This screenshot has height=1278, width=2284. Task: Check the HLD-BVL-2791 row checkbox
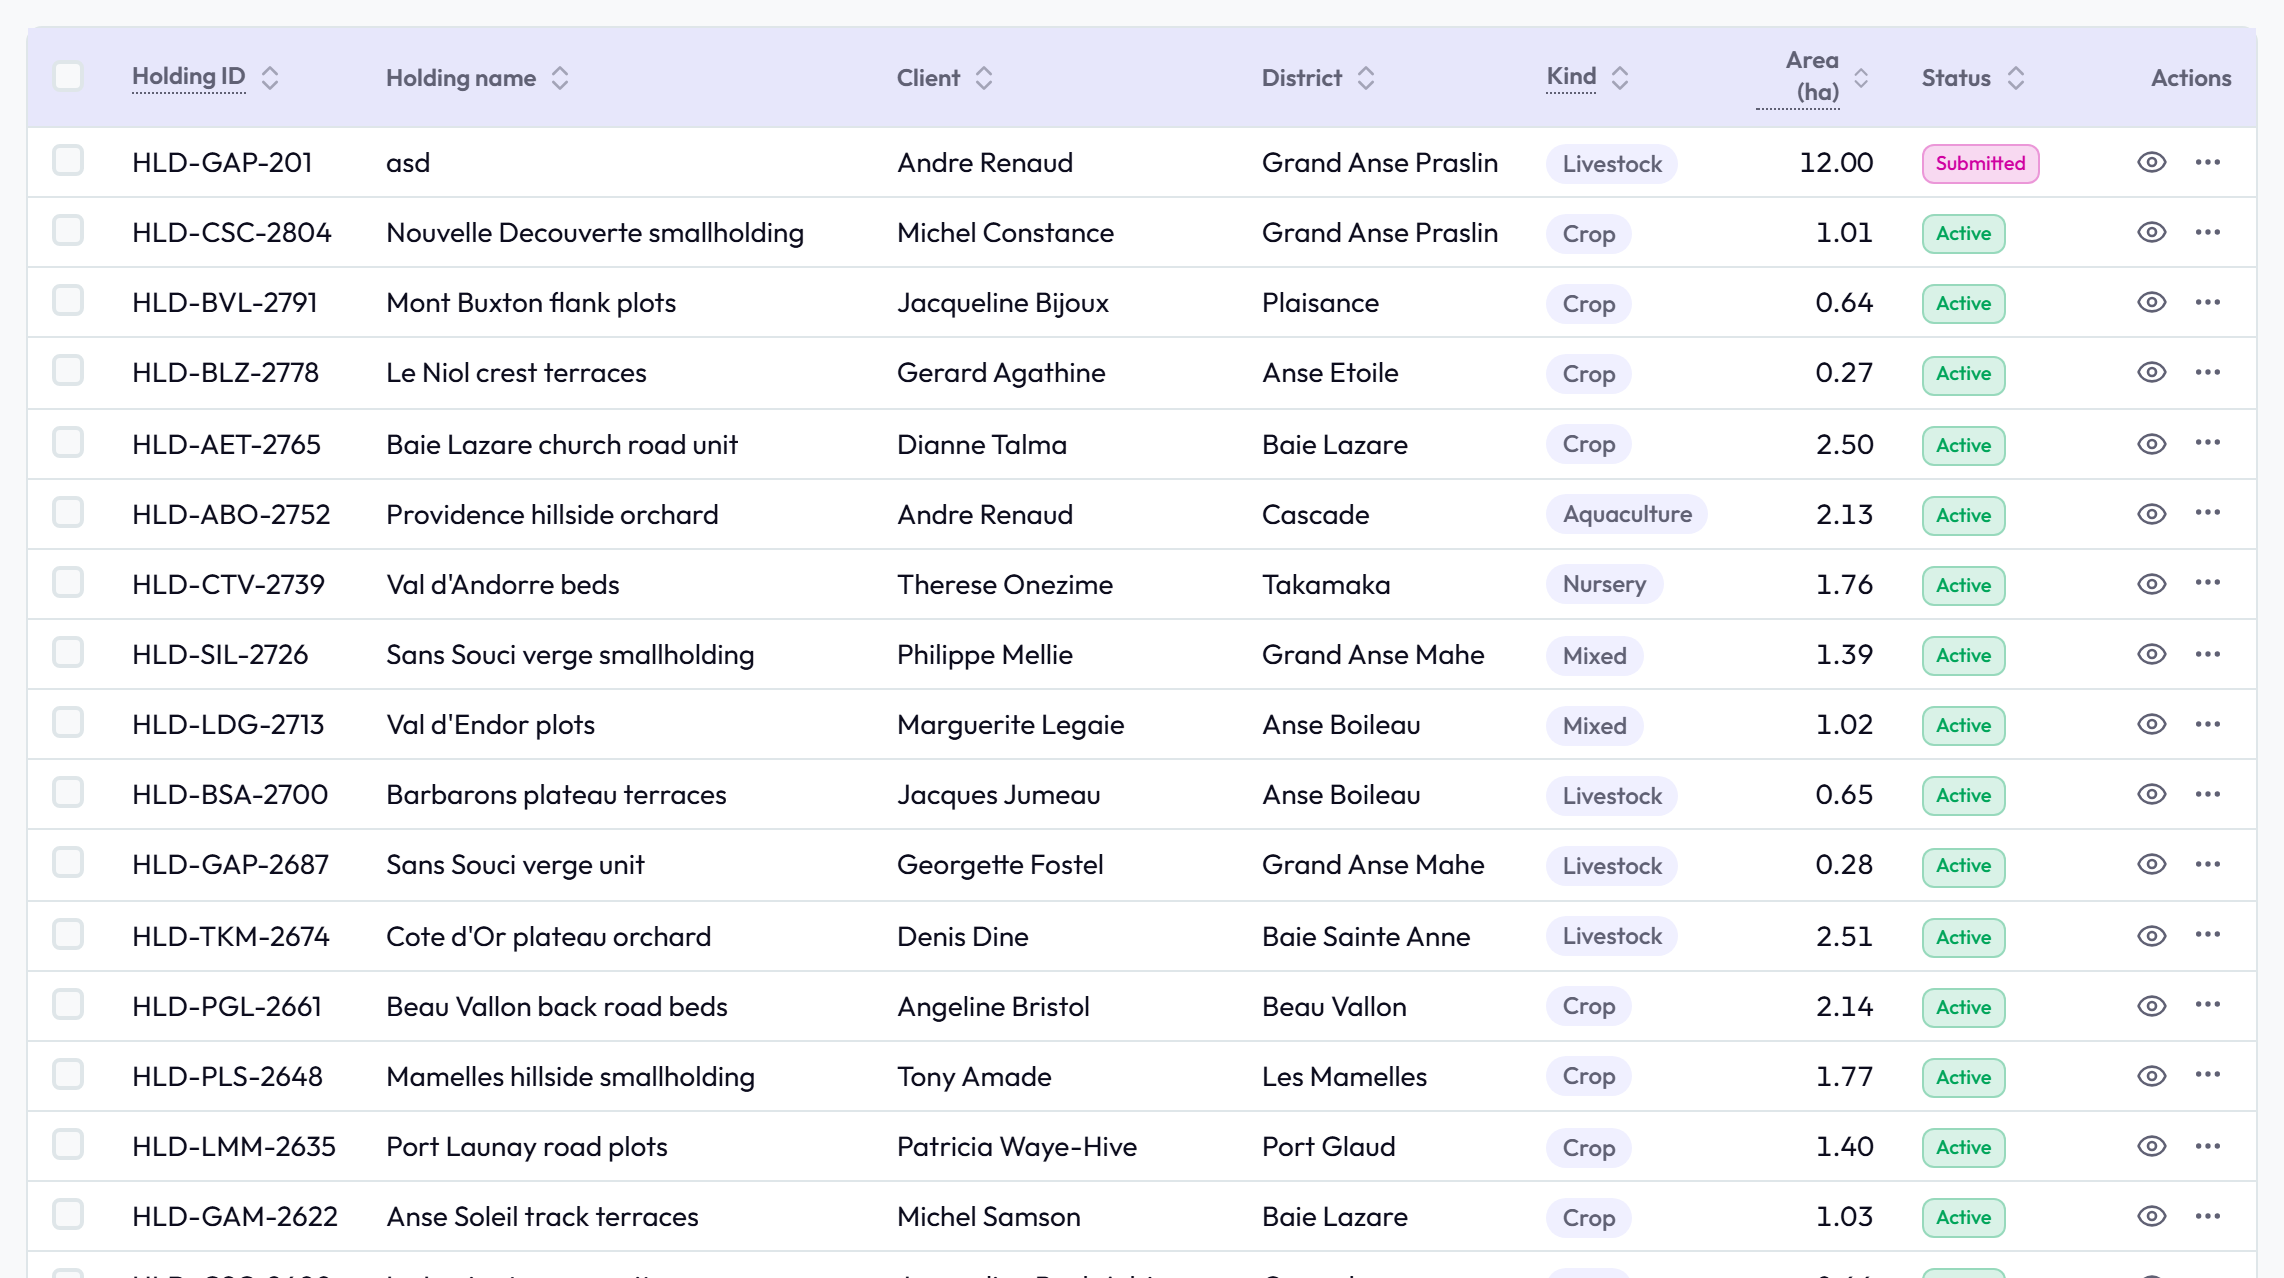68,300
